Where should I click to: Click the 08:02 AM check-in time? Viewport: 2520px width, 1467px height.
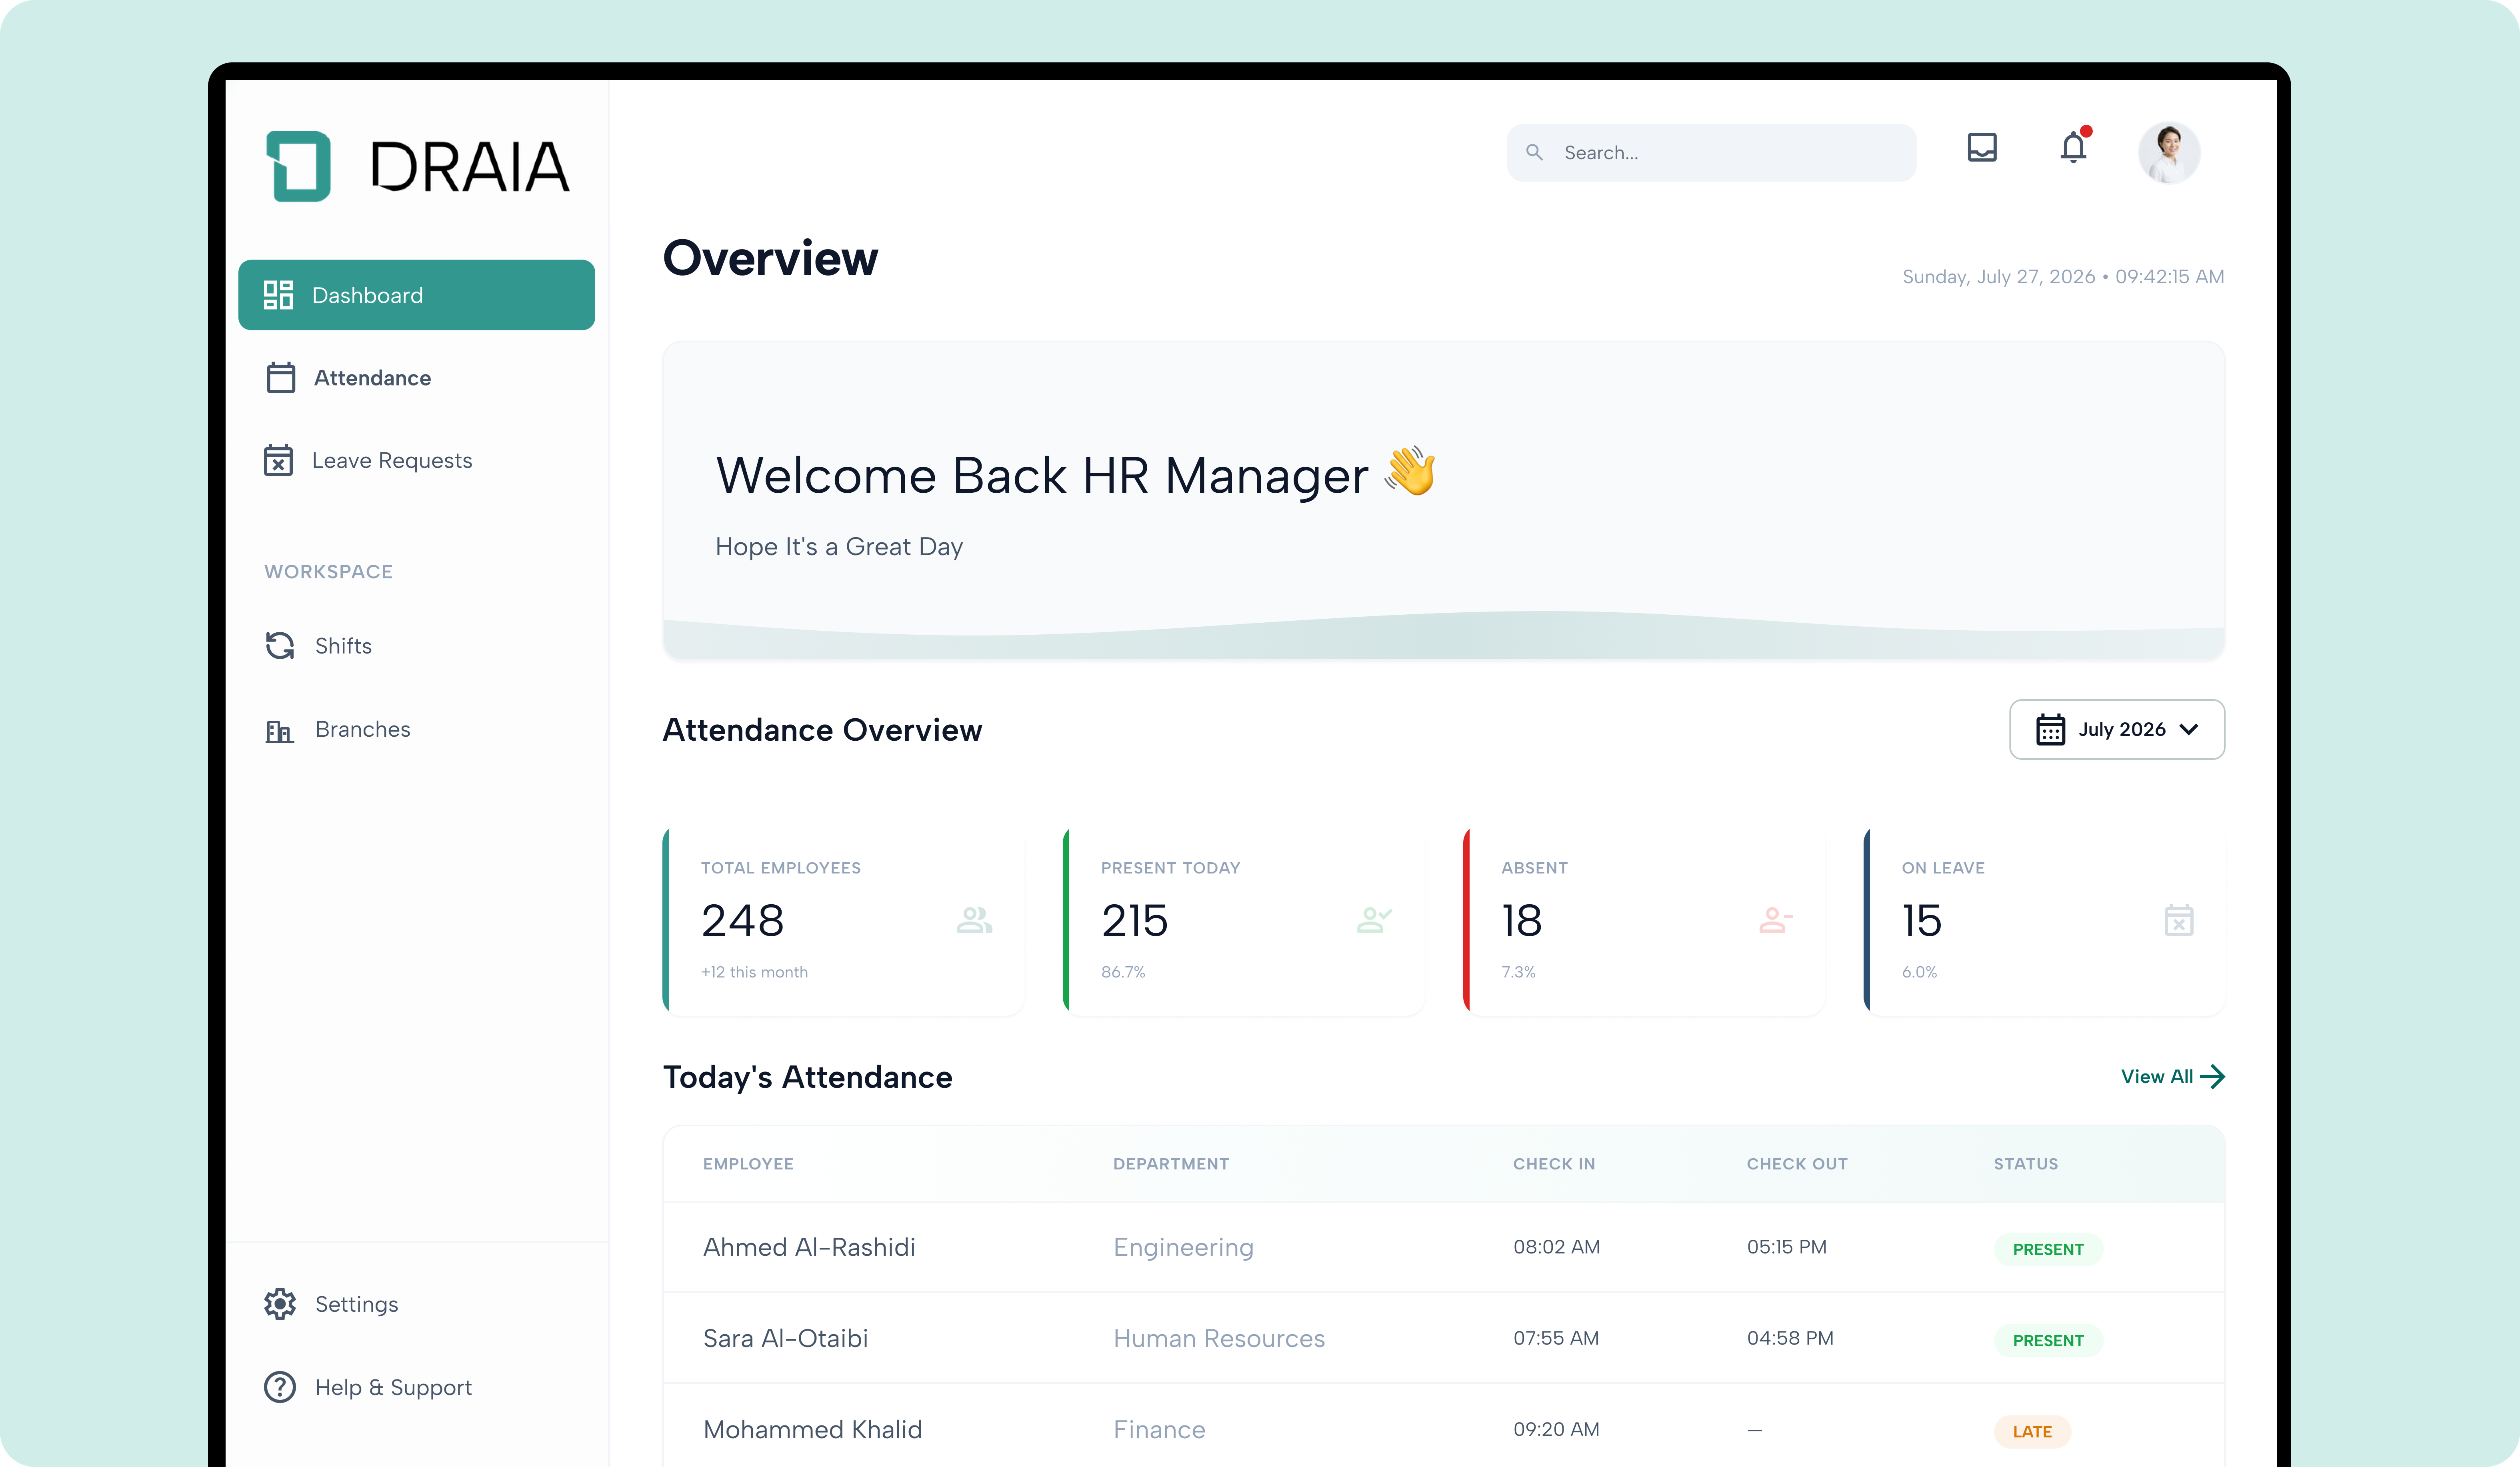click(x=1556, y=1247)
